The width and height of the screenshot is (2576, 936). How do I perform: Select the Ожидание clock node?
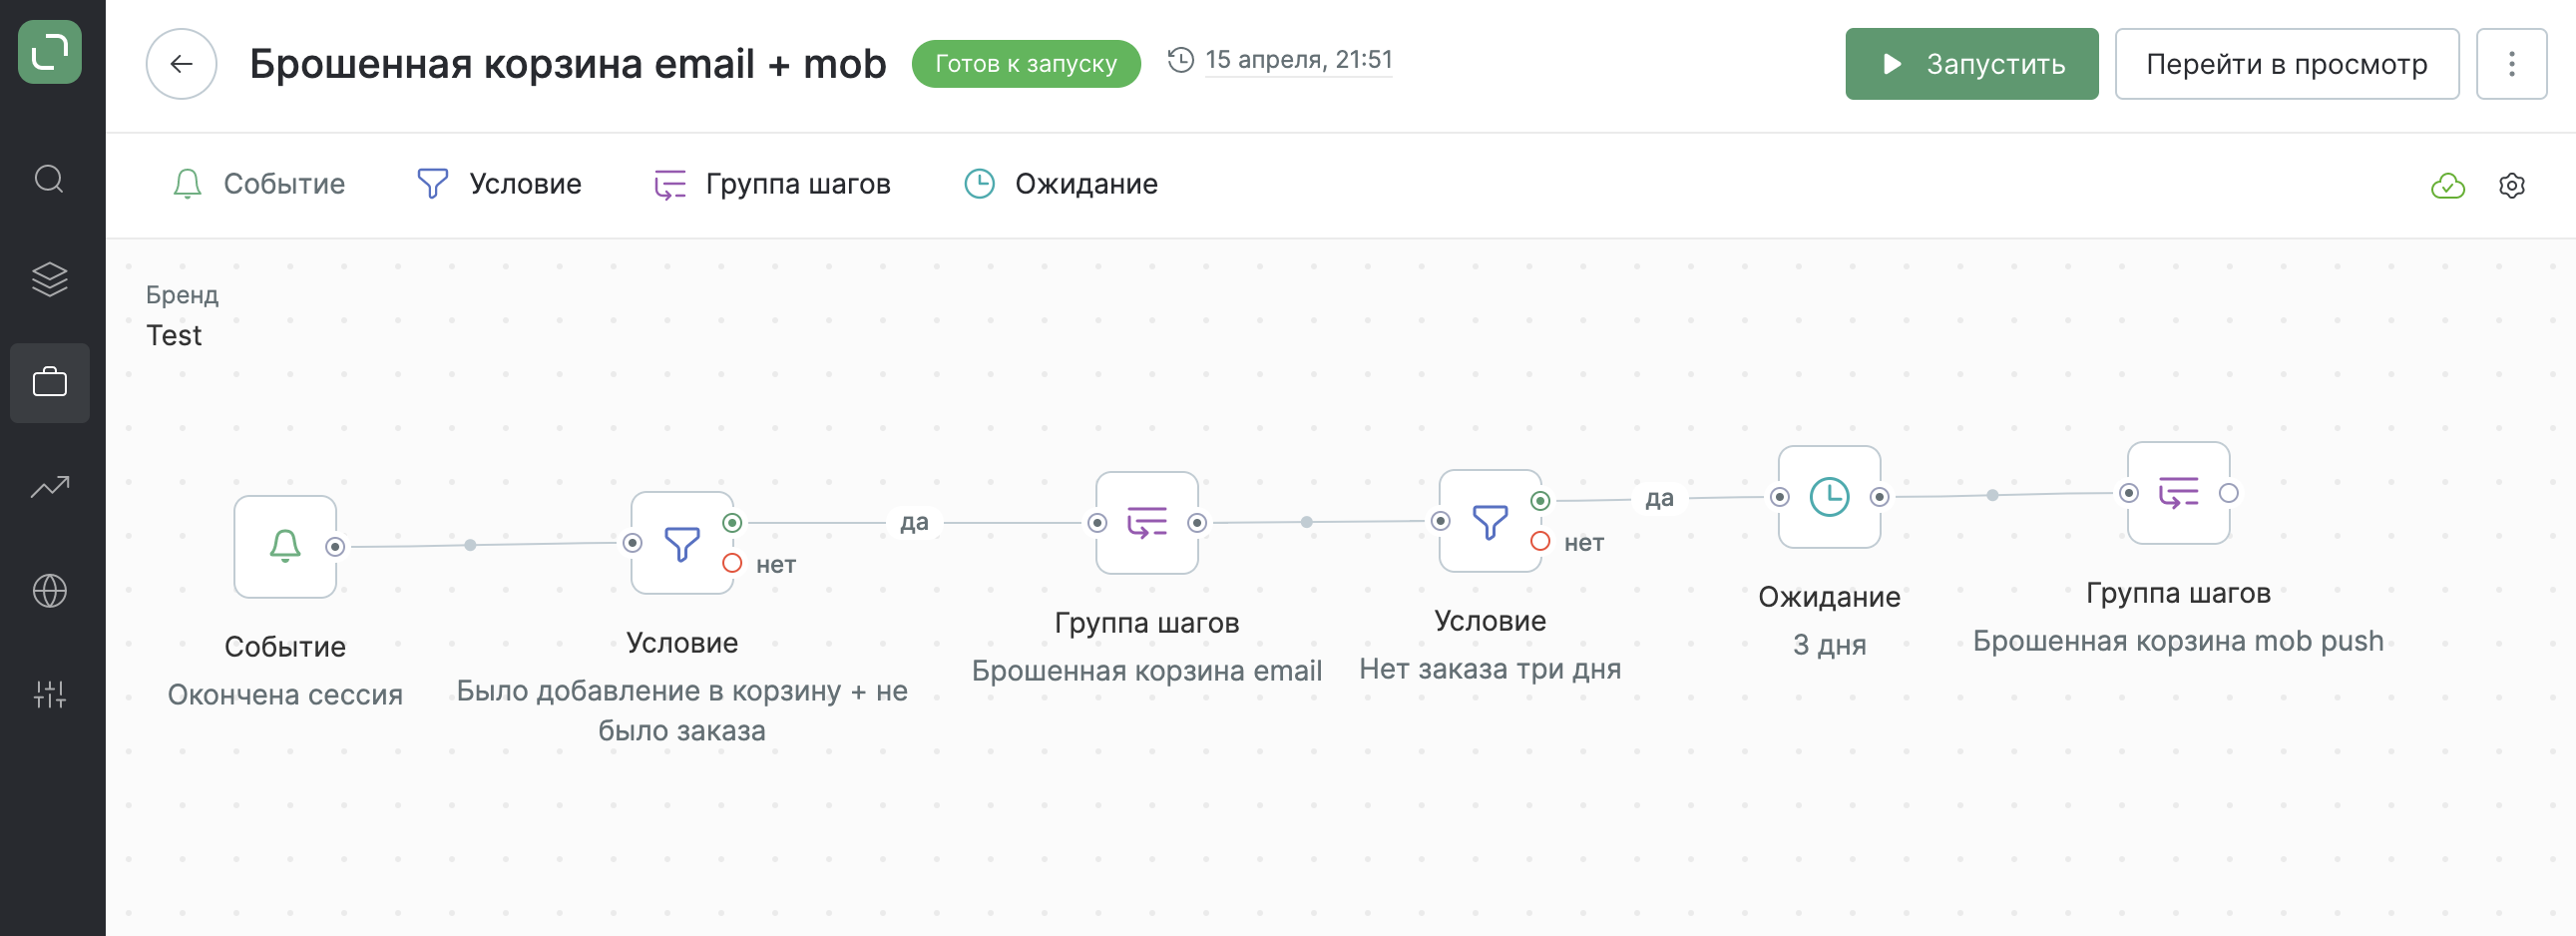coord(1829,497)
